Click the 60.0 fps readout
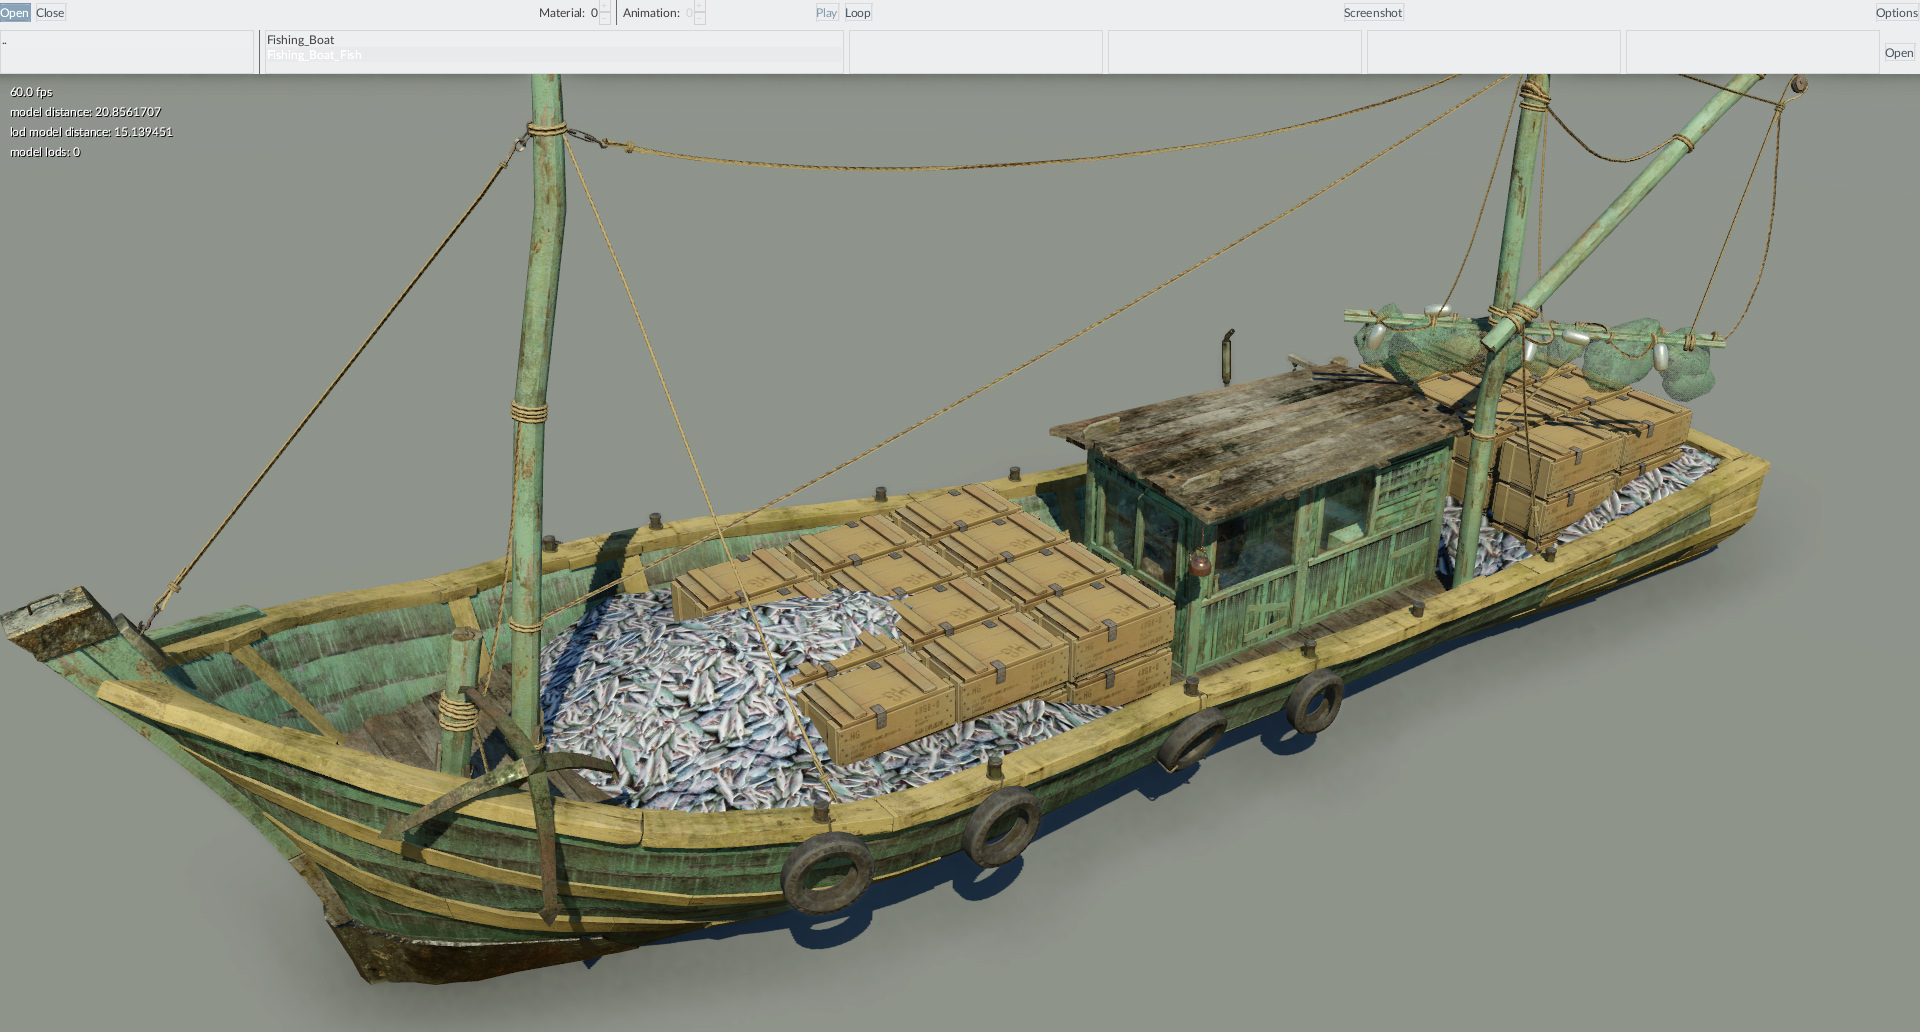The width and height of the screenshot is (1920, 1032). (x=31, y=92)
